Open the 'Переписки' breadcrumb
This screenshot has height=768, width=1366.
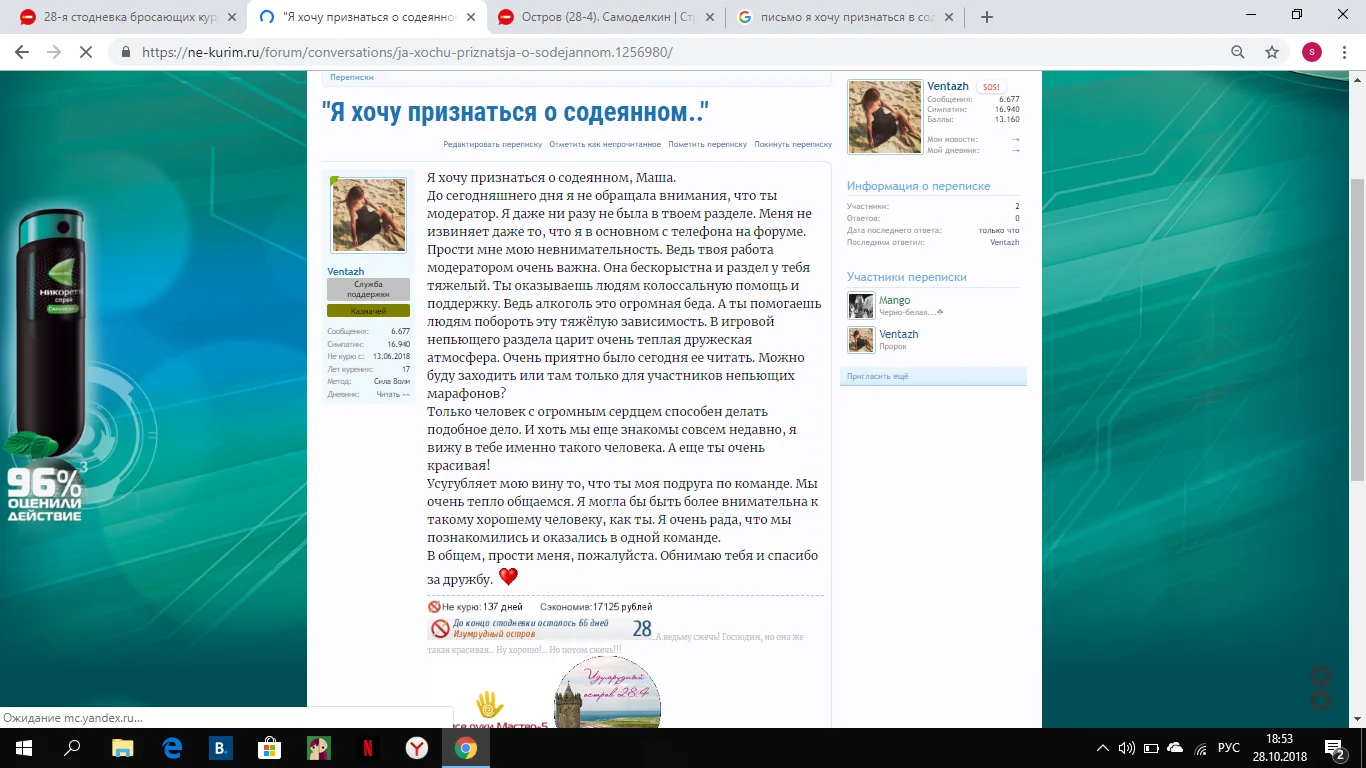pos(352,77)
